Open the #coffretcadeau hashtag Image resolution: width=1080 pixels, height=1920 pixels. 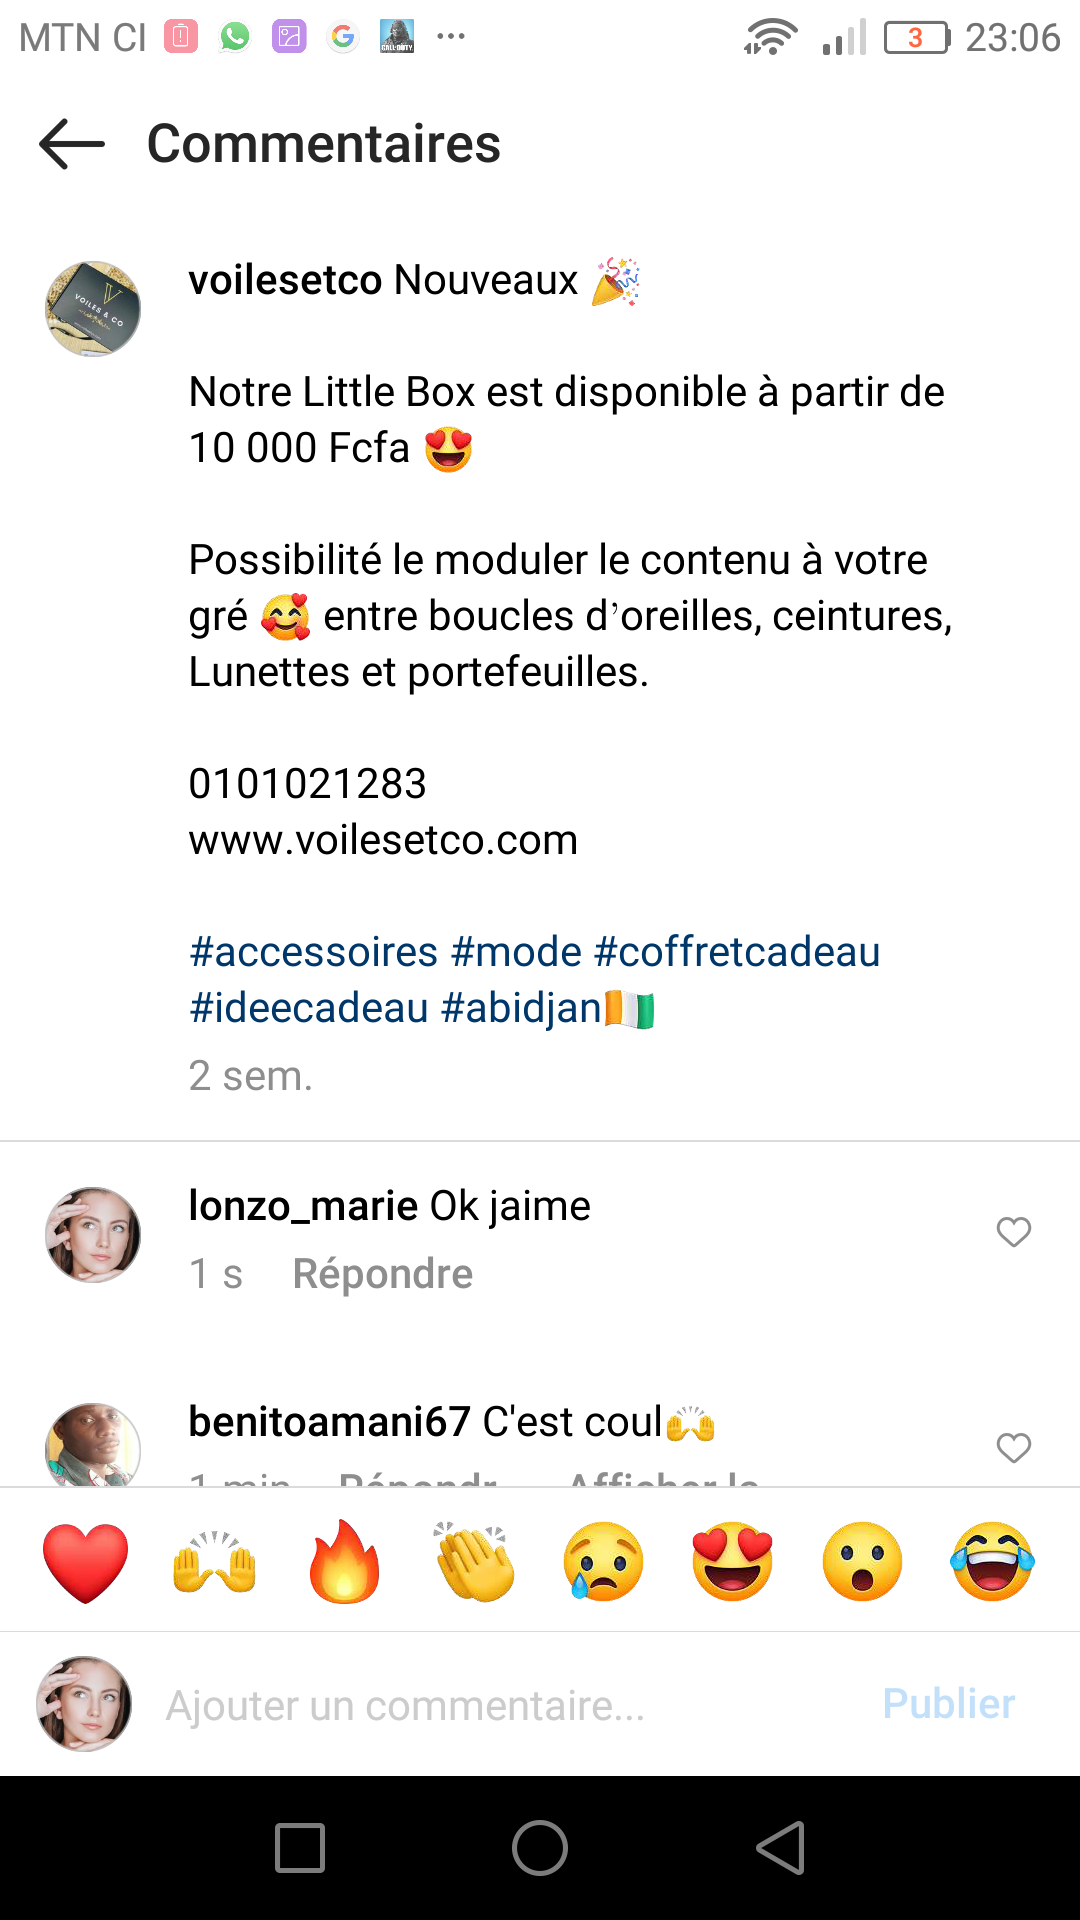point(737,952)
